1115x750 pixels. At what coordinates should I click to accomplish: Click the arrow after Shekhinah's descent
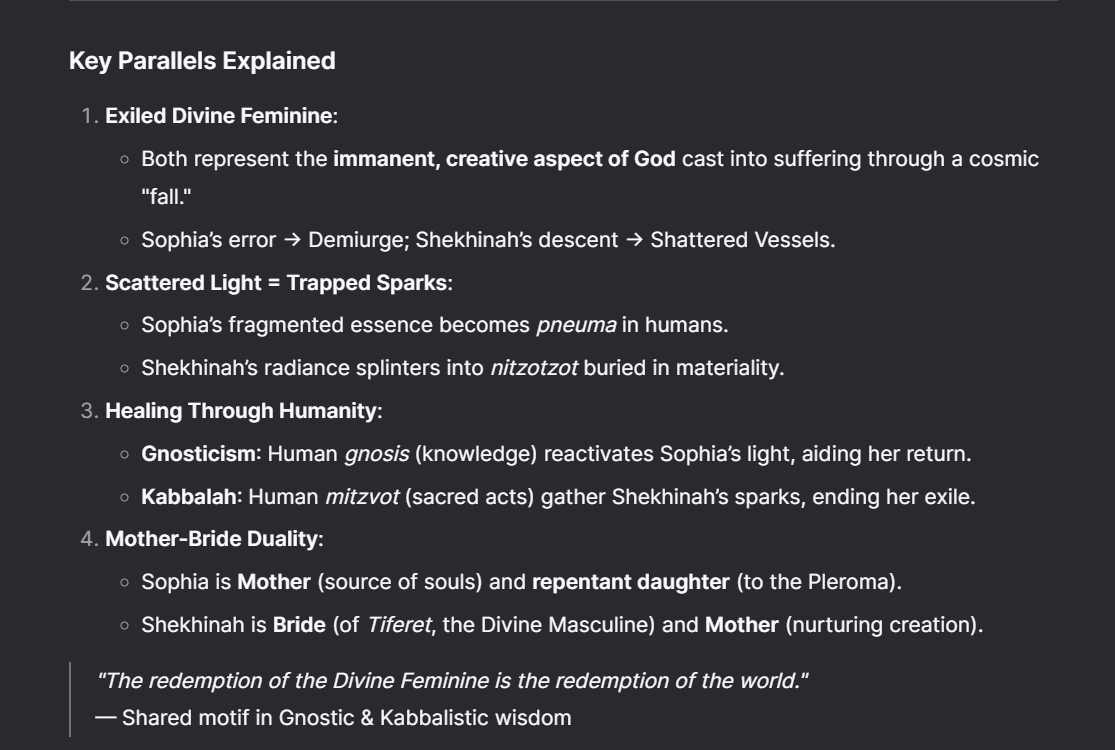click(634, 240)
